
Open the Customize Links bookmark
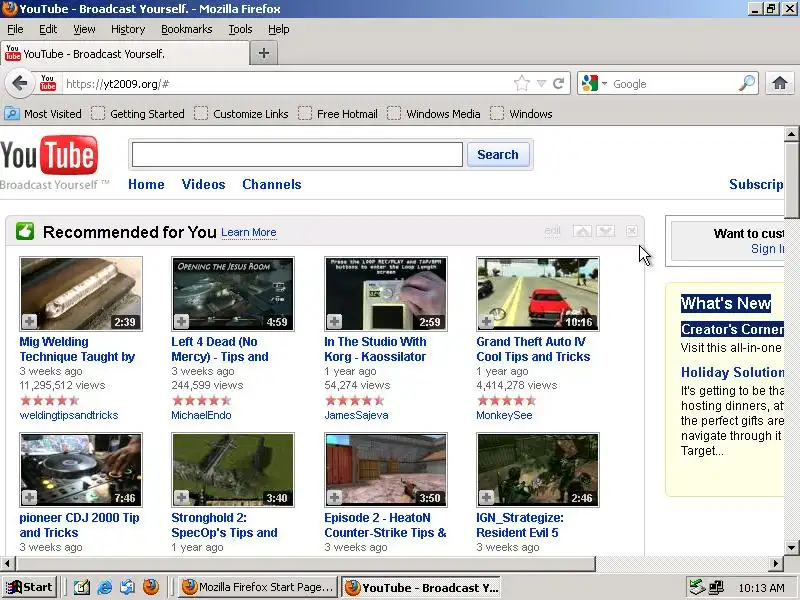[x=241, y=114]
